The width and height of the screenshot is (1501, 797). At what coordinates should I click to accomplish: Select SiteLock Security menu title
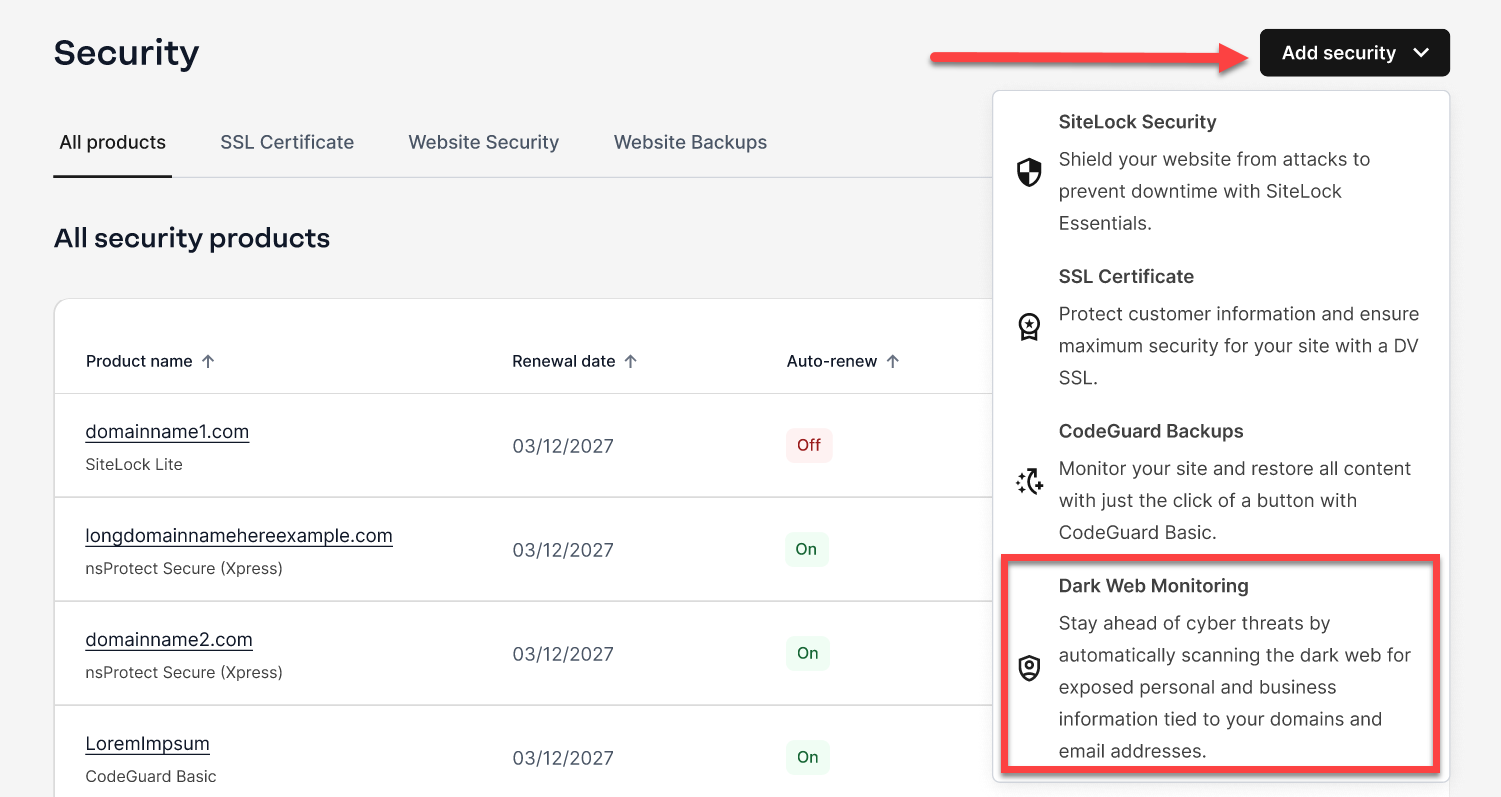[1138, 122]
